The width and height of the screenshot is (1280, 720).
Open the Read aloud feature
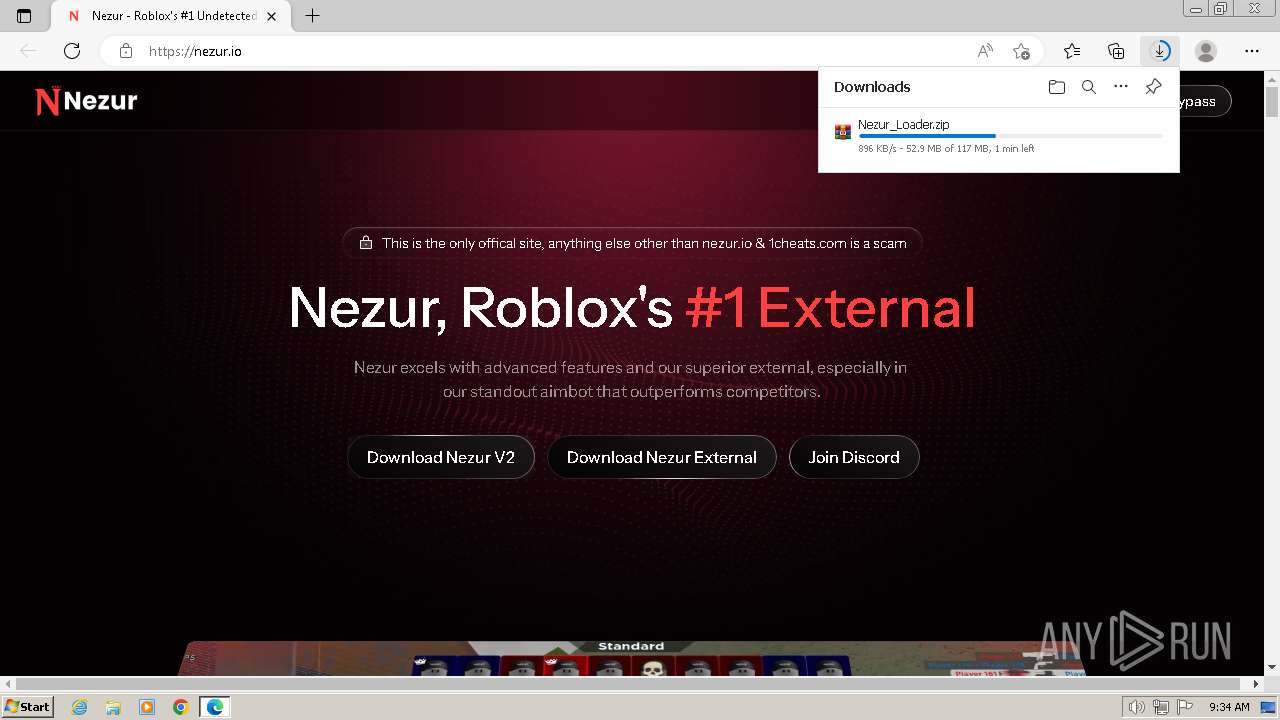985,51
